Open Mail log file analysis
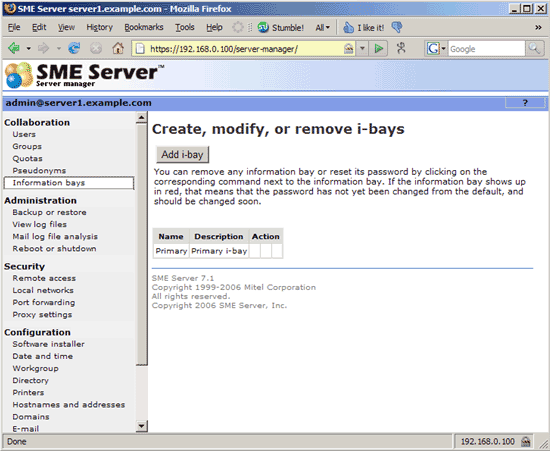This screenshot has width=550, height=451. pos(55,236)
